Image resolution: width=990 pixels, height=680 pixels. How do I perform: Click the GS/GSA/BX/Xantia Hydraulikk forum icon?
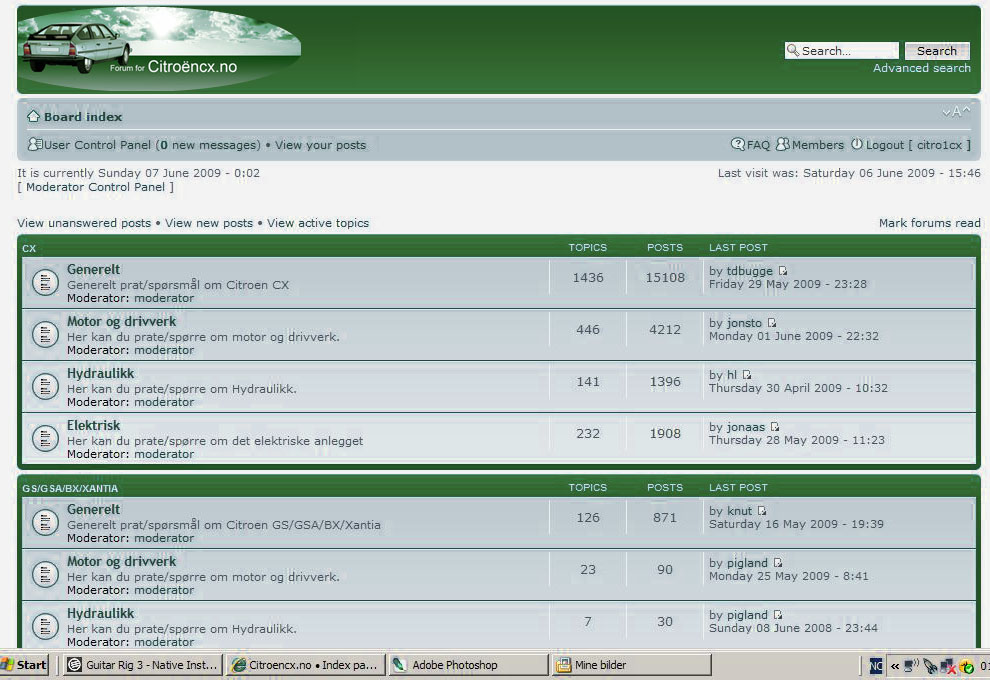point(45,626)
